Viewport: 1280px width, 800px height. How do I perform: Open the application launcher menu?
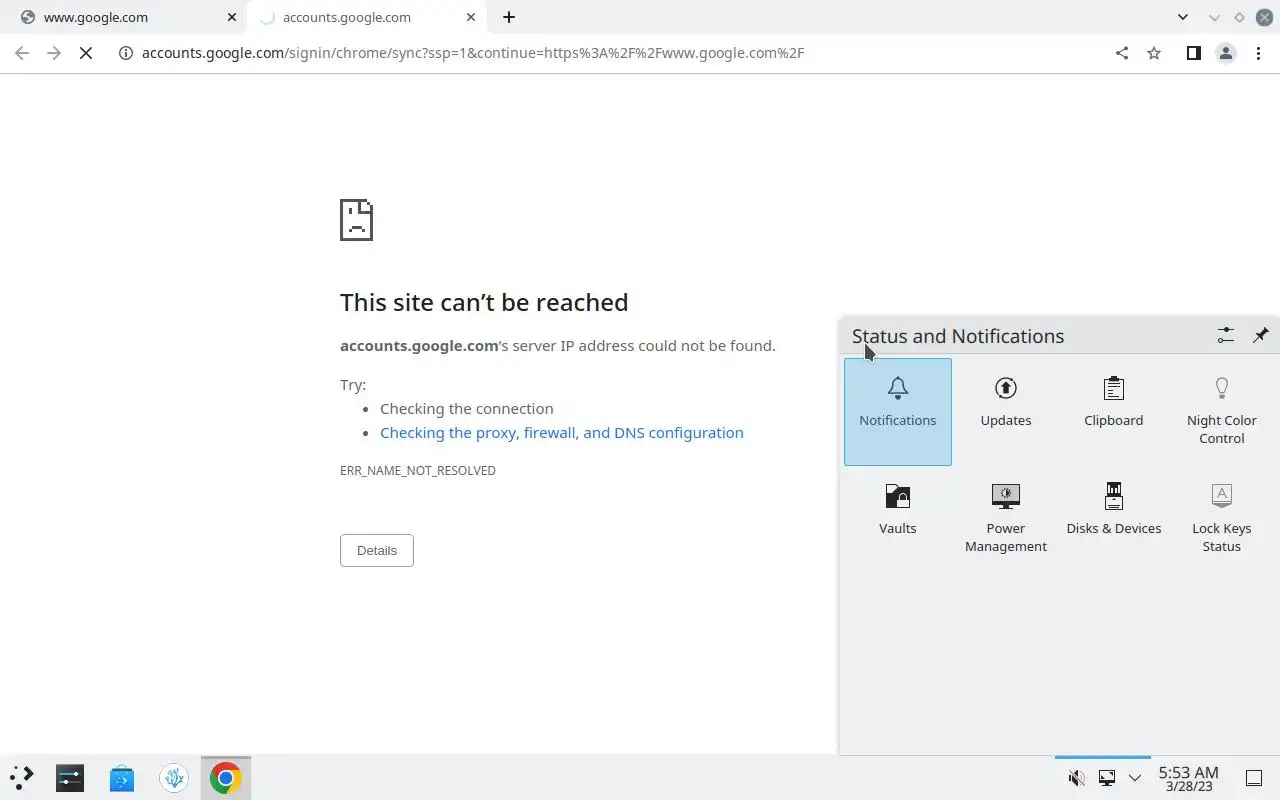(22, 777)
